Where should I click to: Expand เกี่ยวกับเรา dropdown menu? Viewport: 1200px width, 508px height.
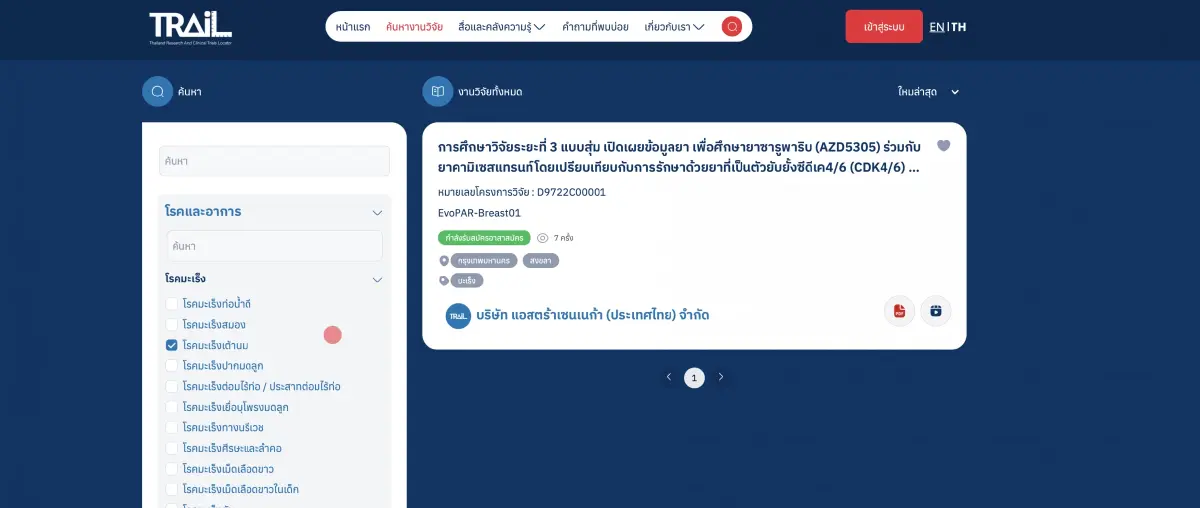pyautogui.click(x=675, y=27)
